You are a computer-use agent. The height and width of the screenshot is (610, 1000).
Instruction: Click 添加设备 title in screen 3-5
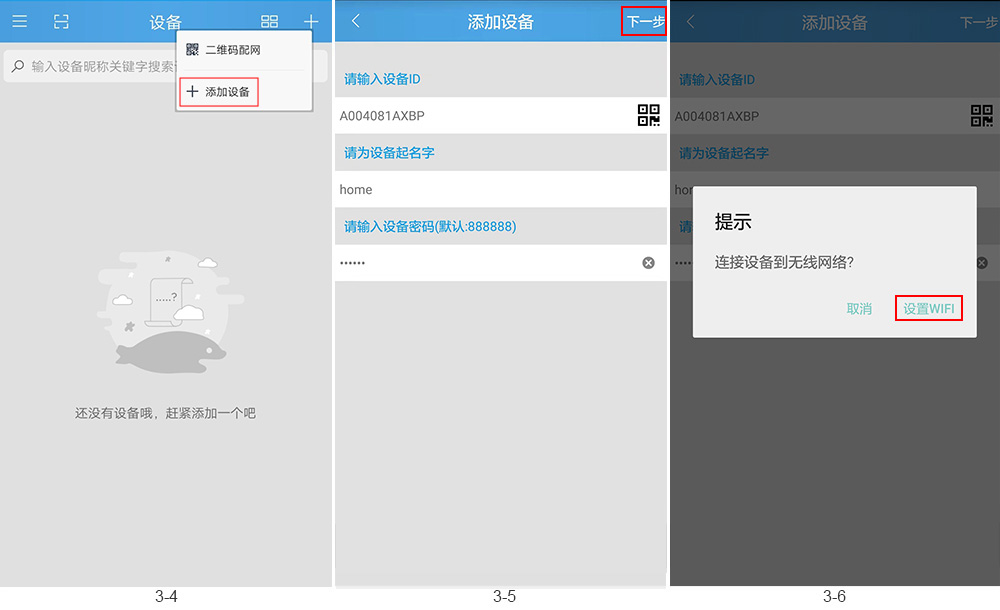501,22
